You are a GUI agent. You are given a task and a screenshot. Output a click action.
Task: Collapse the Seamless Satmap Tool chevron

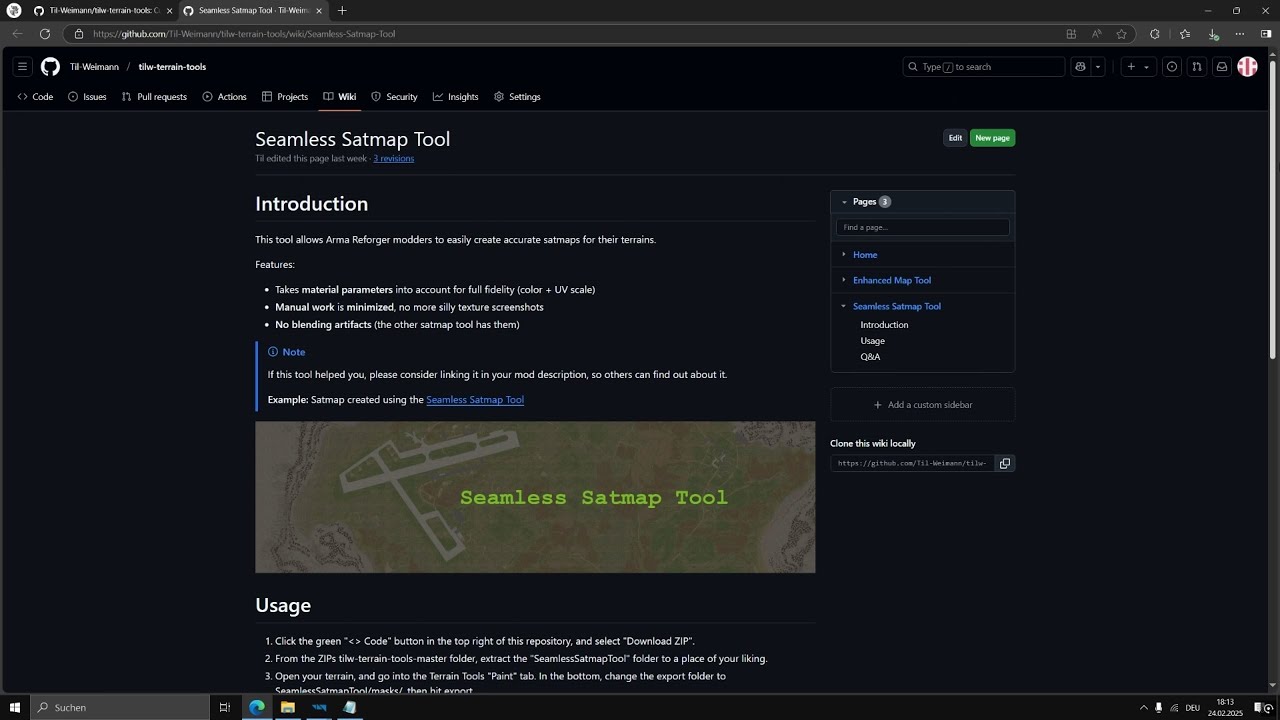click(x=844, y=306)
